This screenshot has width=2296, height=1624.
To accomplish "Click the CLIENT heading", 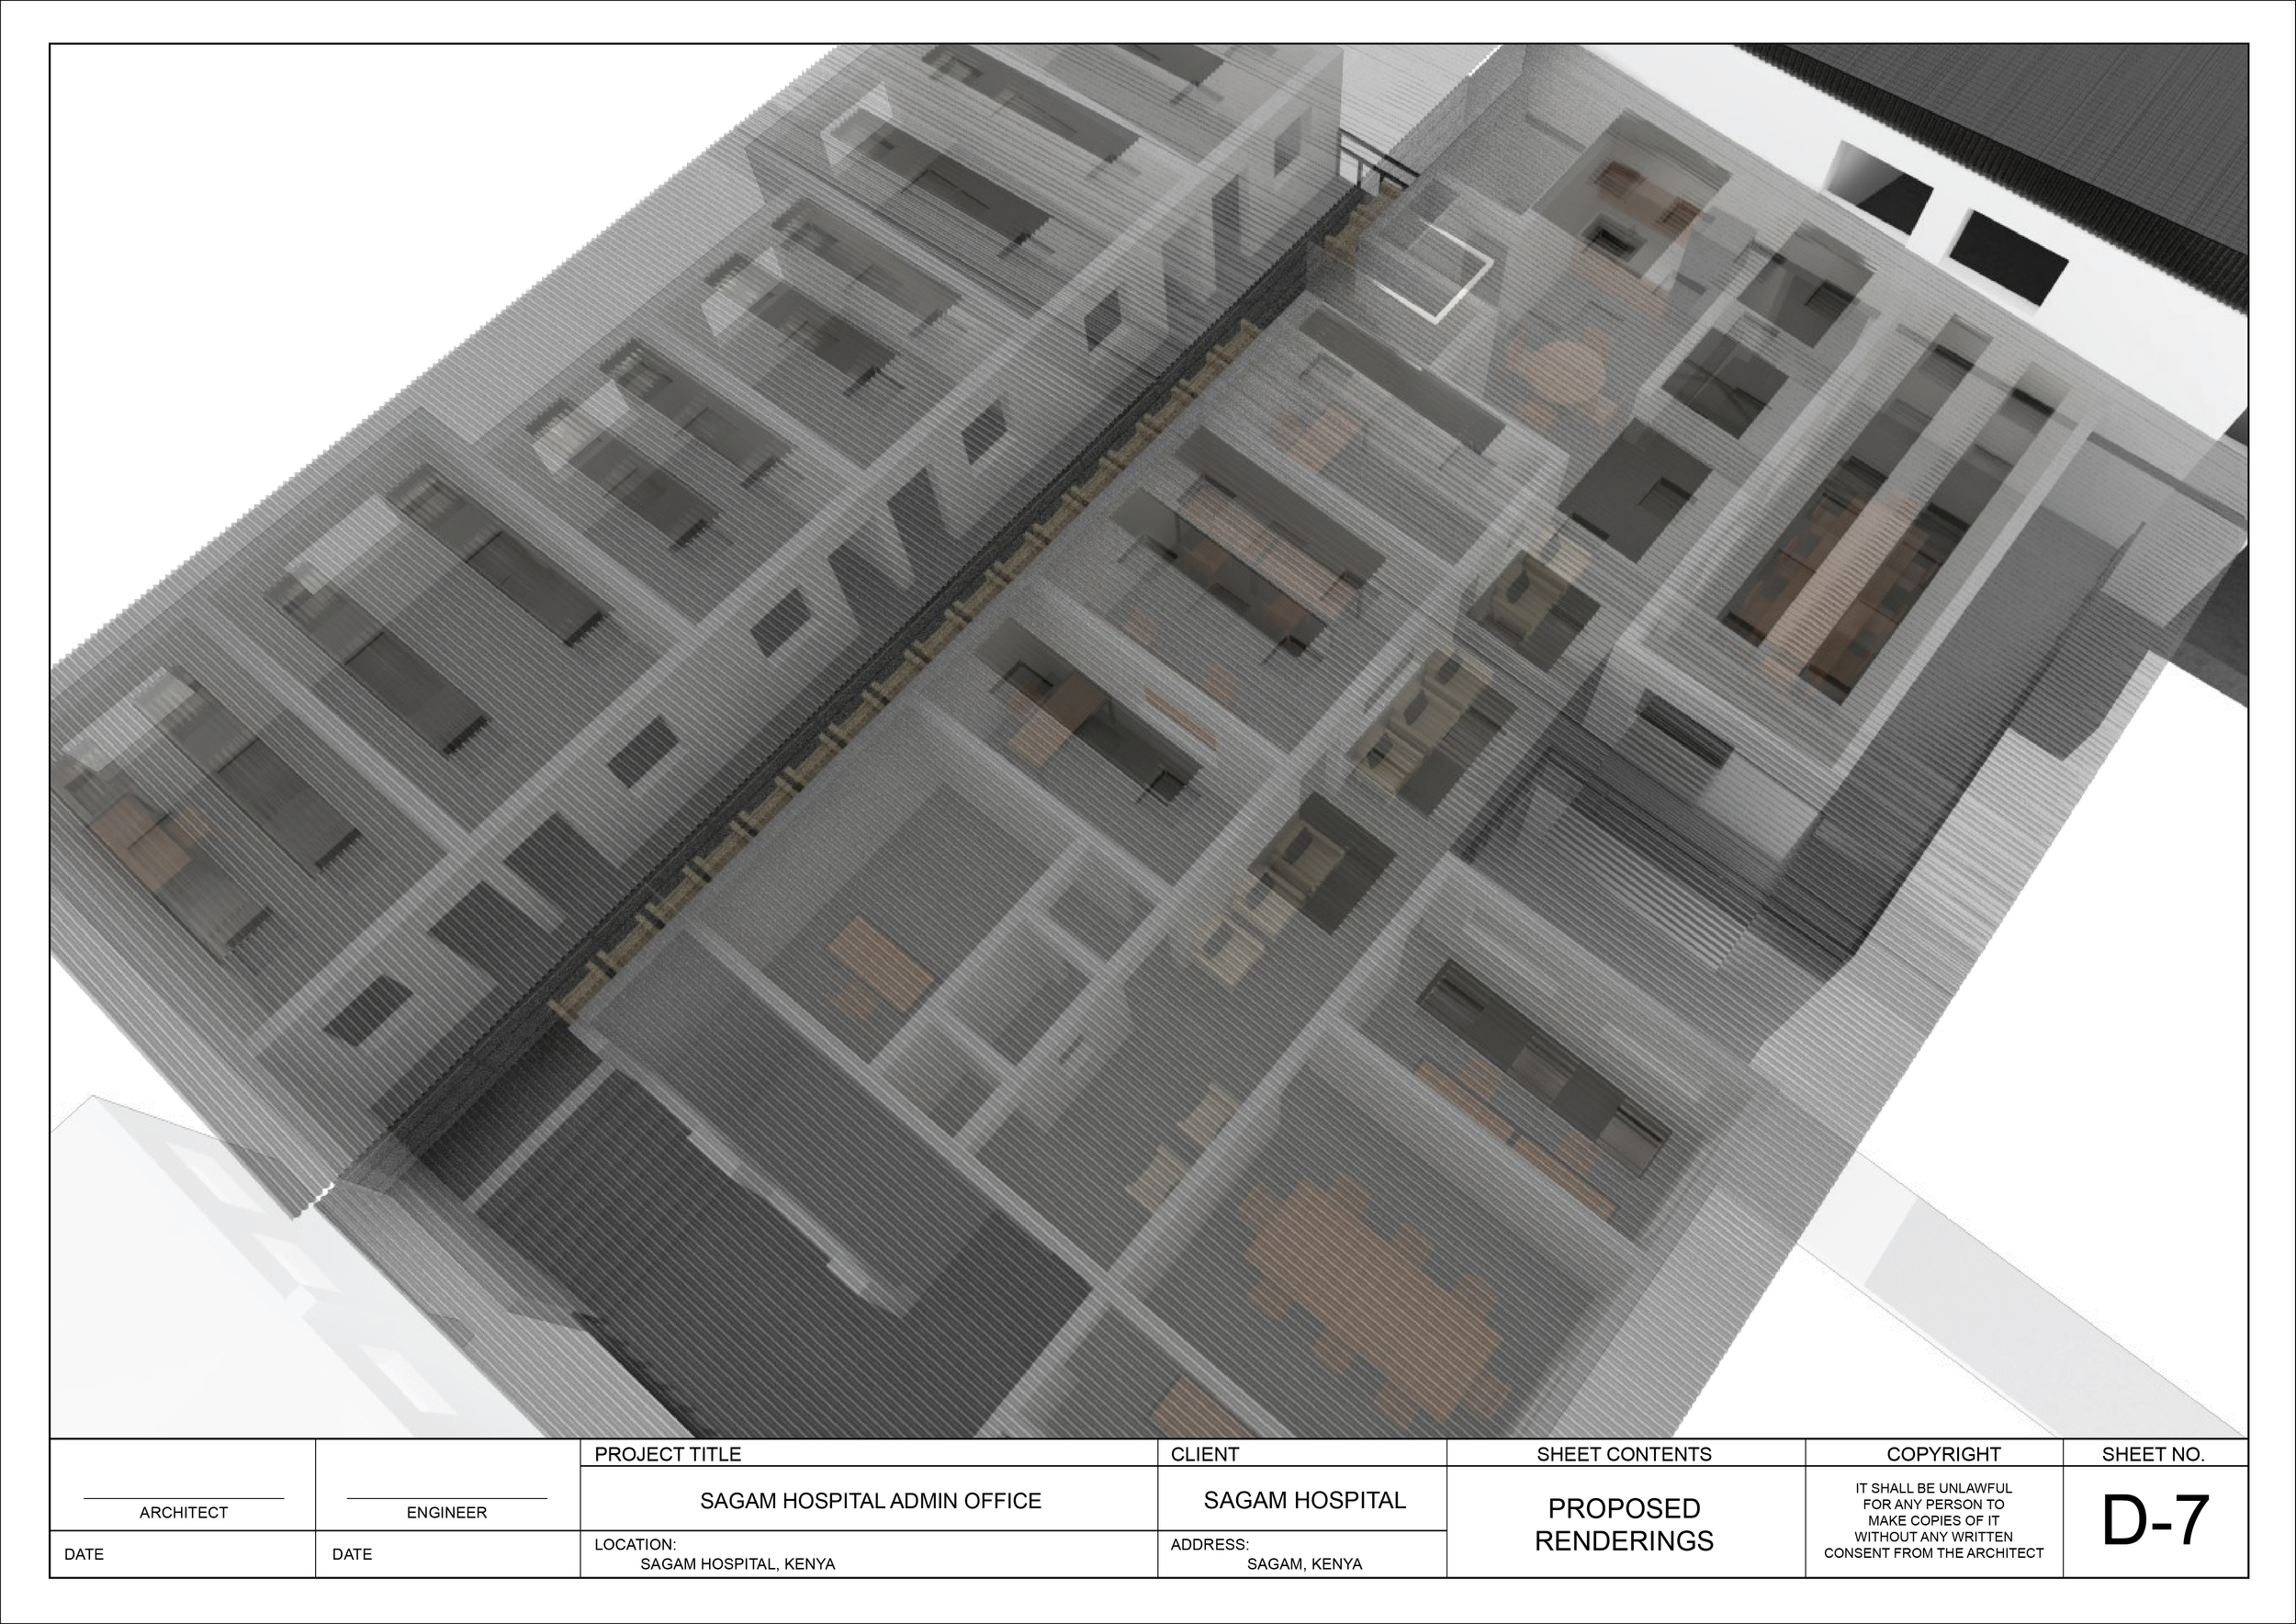I will pos(1204,1454).
